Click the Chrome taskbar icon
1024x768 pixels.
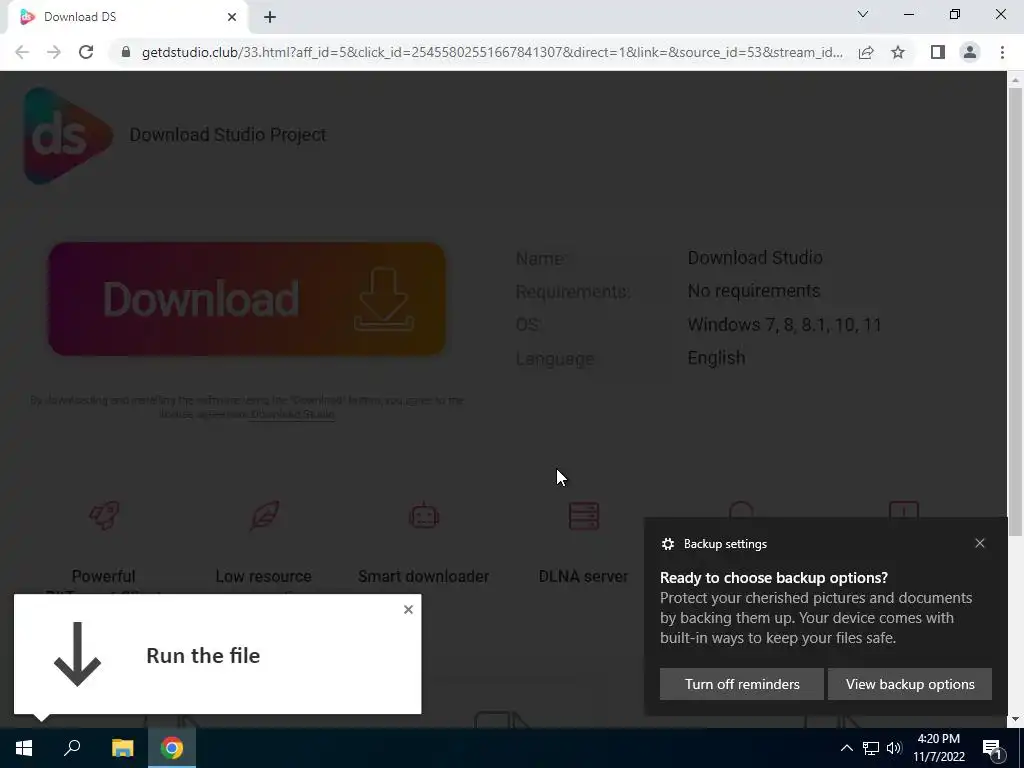pyautogui.click(x=172, y=748)
